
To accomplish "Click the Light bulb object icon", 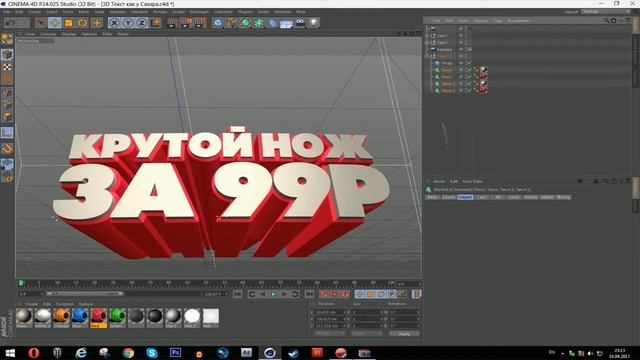I will click(313, 22).
